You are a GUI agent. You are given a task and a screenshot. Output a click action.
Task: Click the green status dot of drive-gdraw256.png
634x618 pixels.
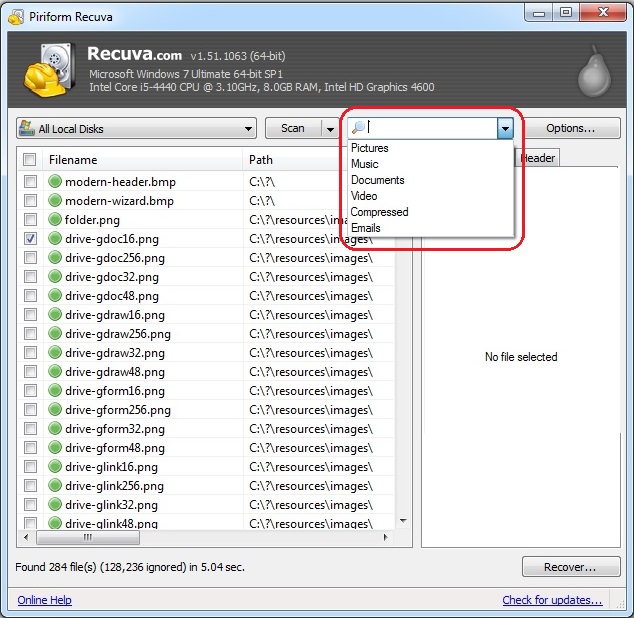pyautogui.click(x=55, y=333)
